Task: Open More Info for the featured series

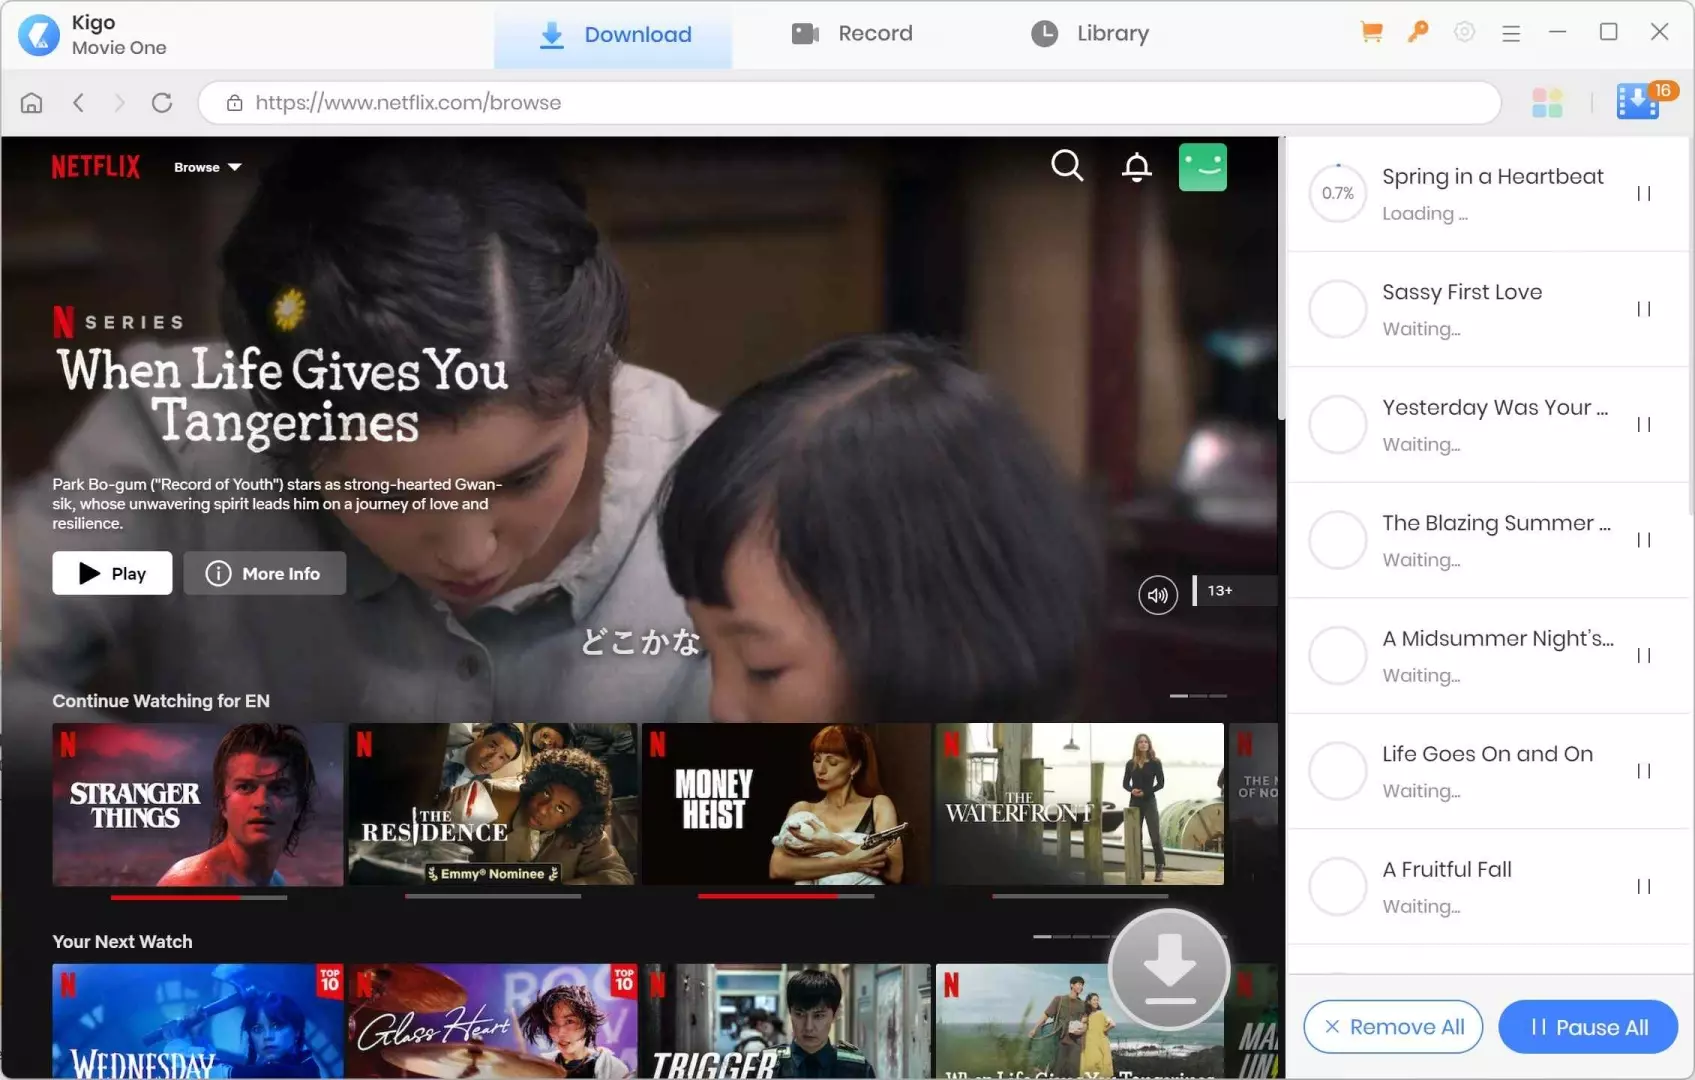Action: click(x=264, y=573)
